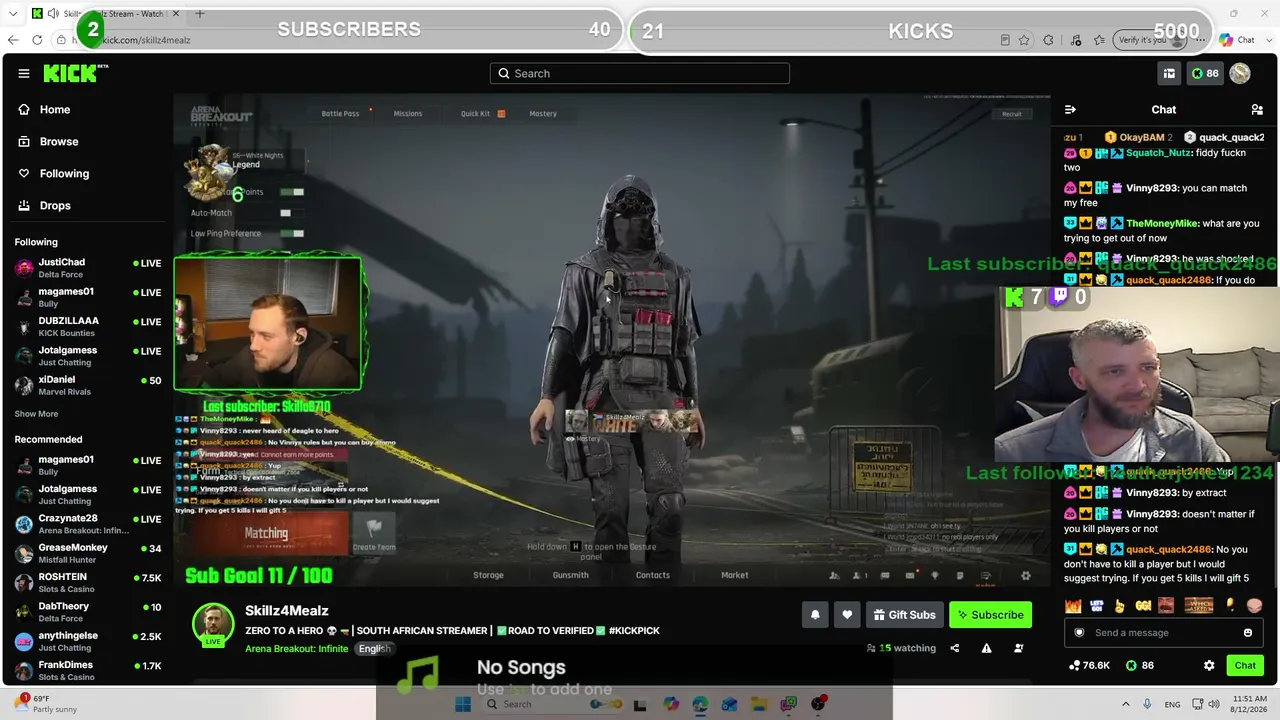This screenshot has width=1280, height=720.
Task: Click the Quick Kit tab in stream
Action: click(x=476, y=113)
